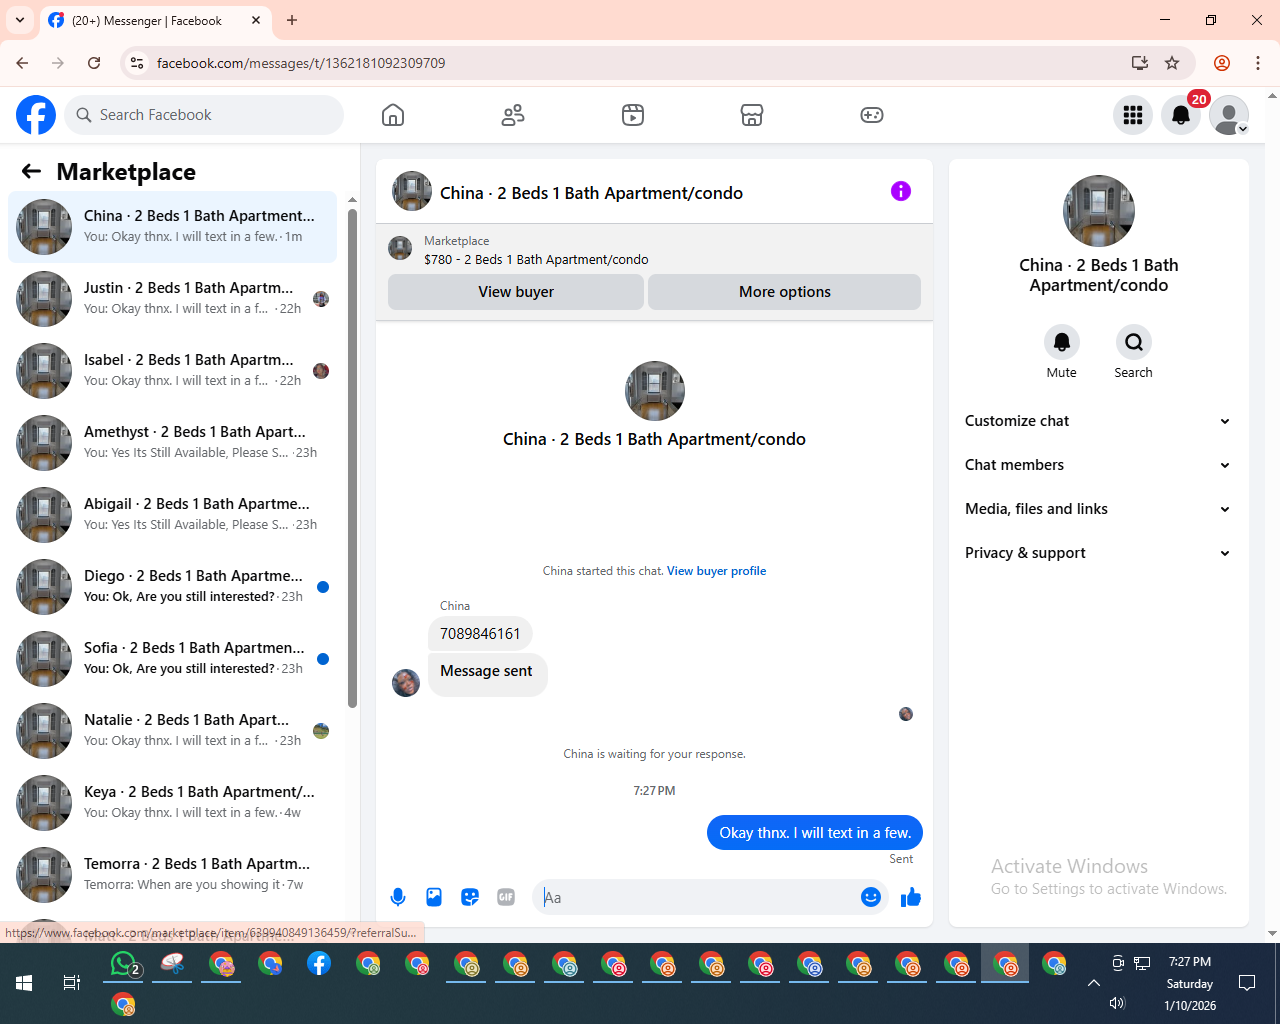1280x1024 pixels.
Task: Open Justin conversation in list
Action: pos(173,299)
